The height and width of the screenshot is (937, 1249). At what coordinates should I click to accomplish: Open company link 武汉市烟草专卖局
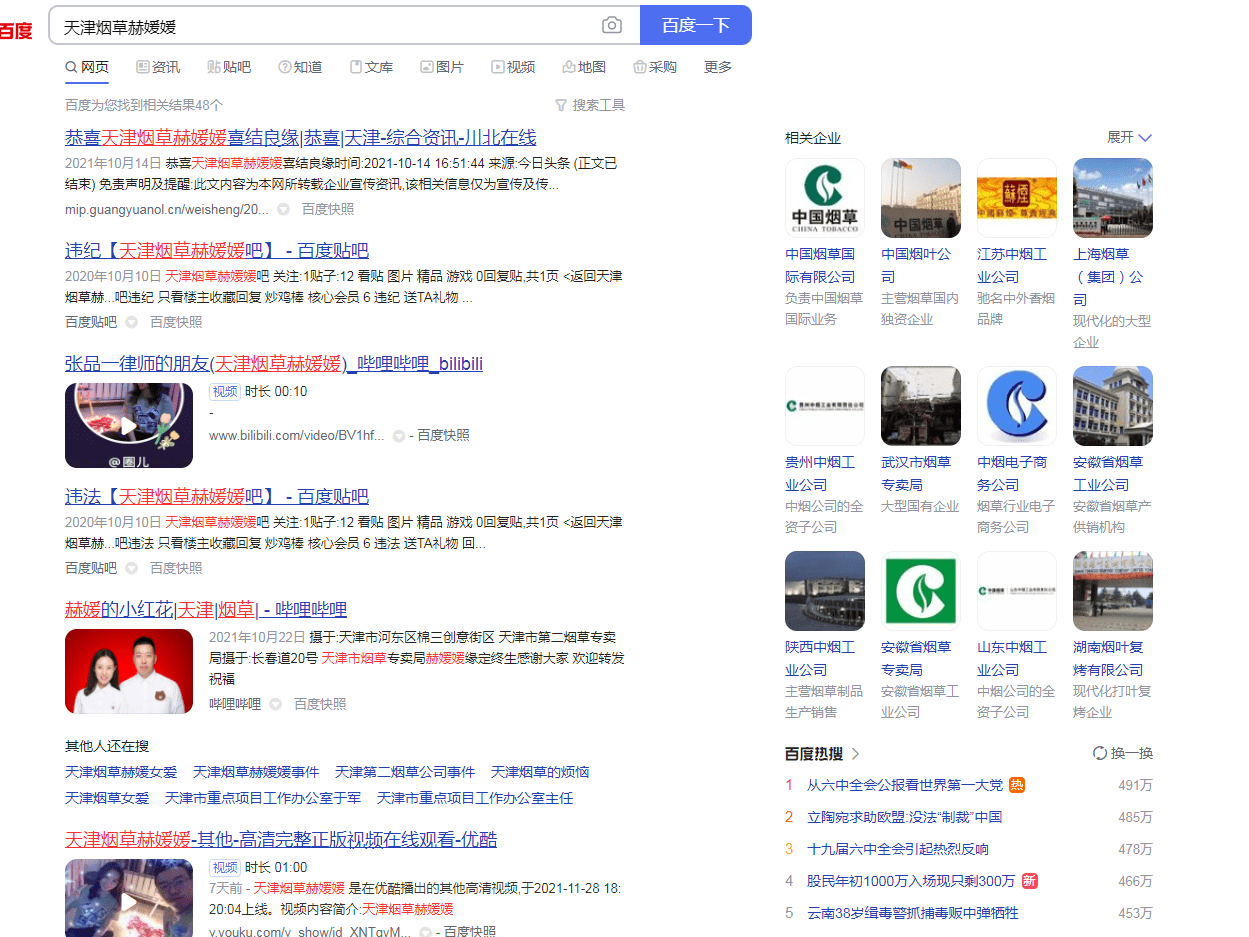[x=916, y=473]
